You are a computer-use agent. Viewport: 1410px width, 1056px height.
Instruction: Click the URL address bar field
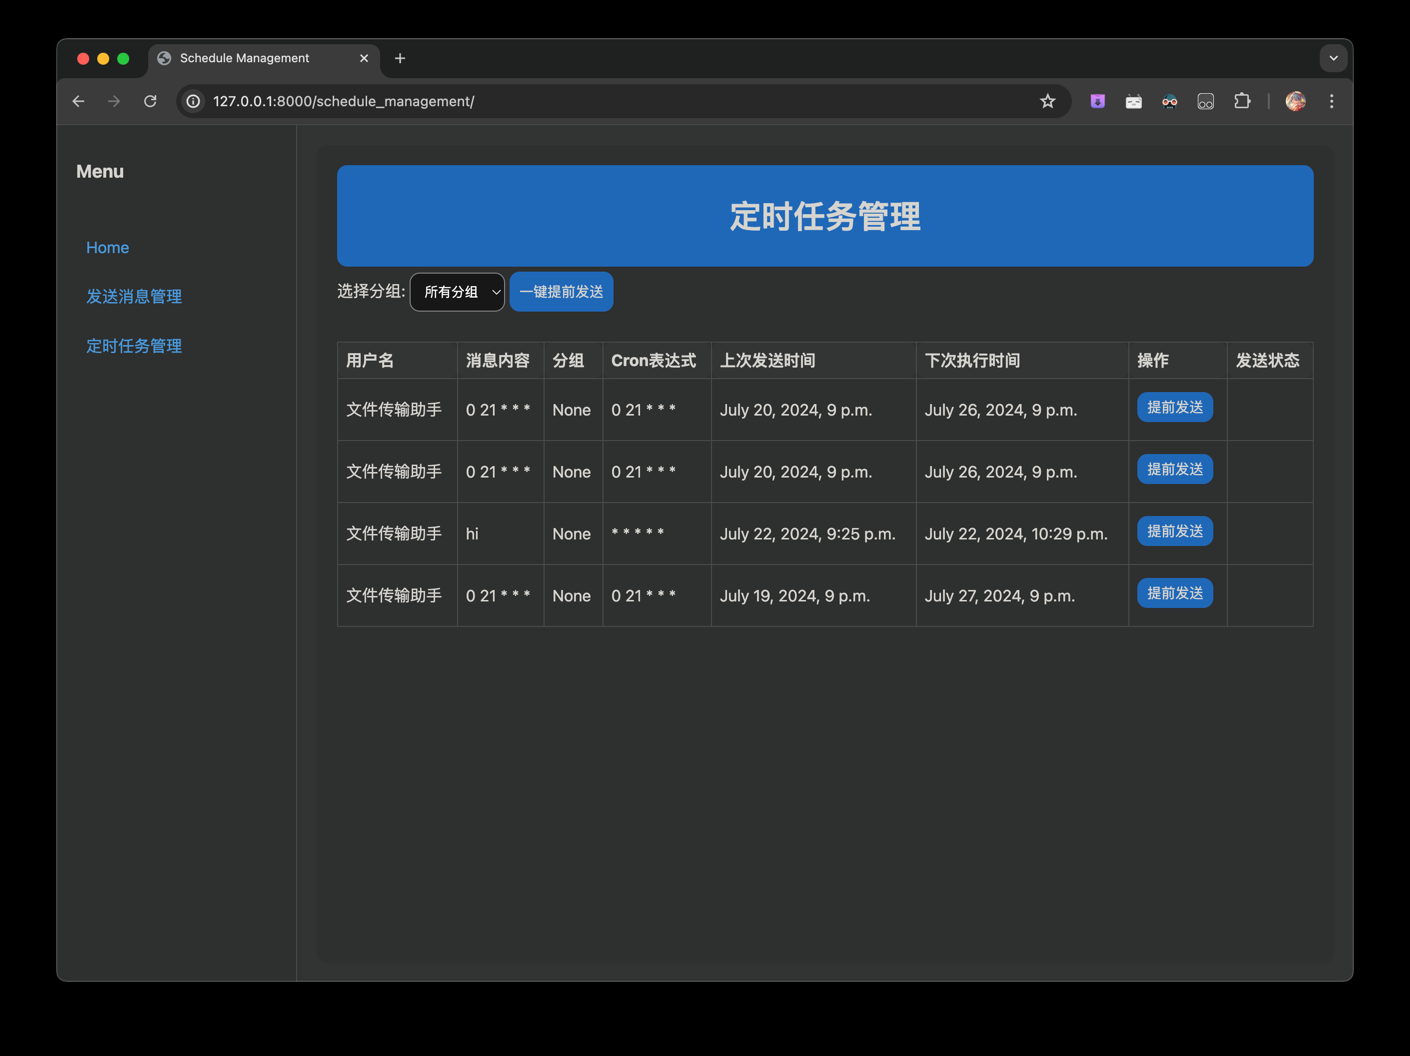(x=600, y=101)
